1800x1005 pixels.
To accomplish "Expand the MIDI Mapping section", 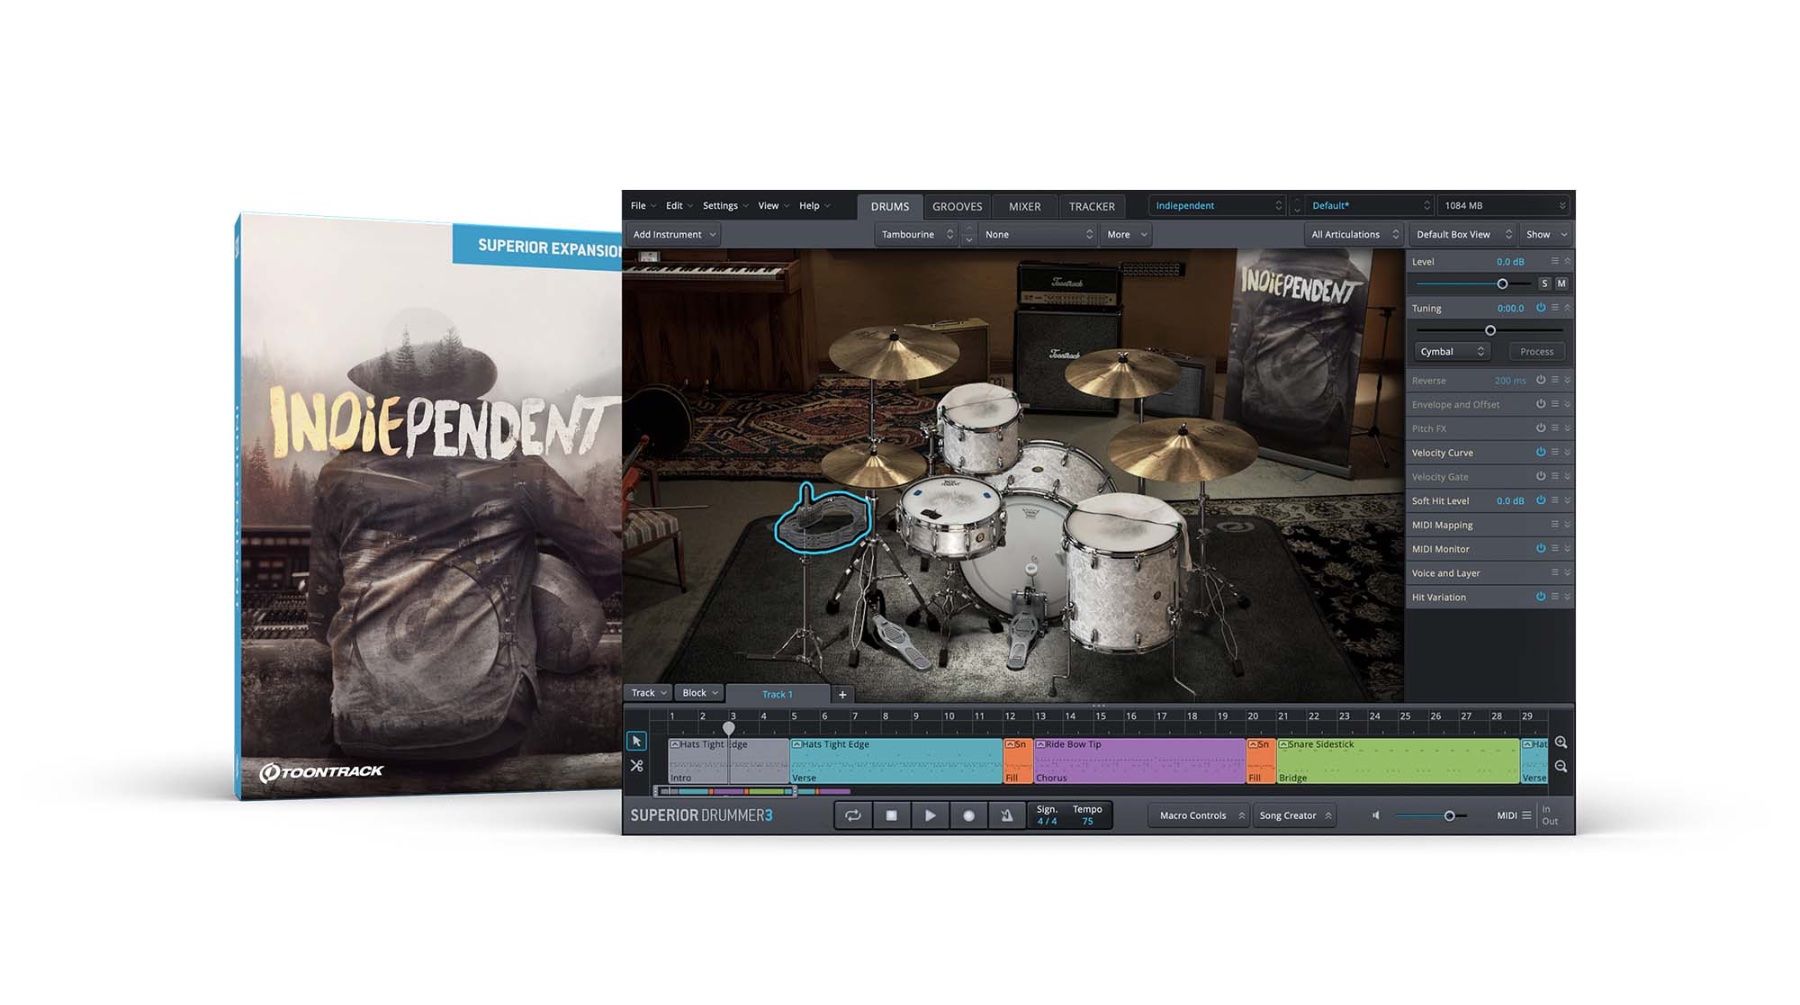I will [x=1567, y=524].
